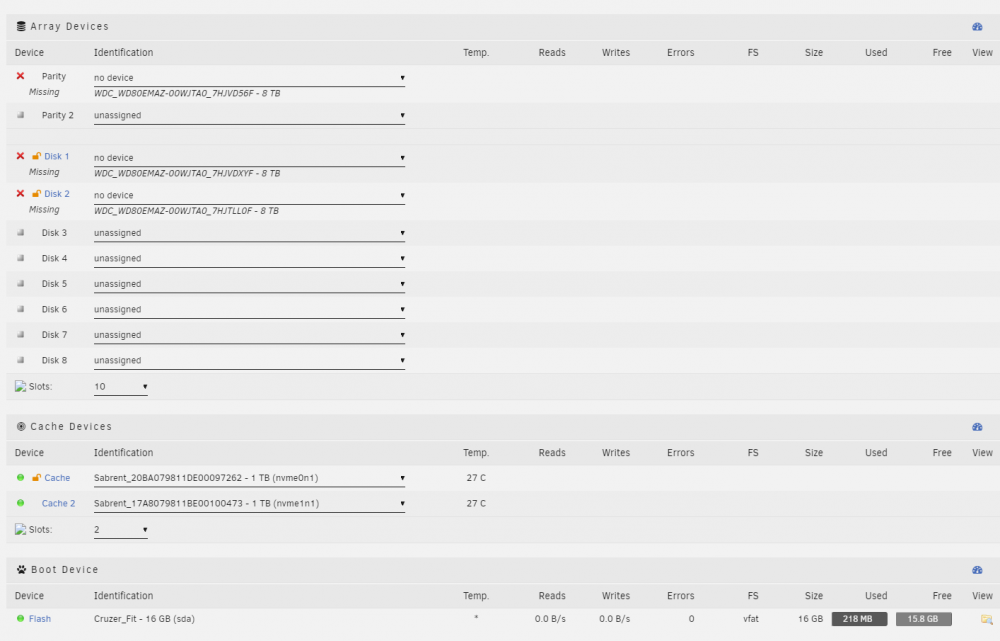This screenshot has height=641, width=1000.
Task: Open the Disk 6 unassigned dropdown
Action: pos(249,309)
